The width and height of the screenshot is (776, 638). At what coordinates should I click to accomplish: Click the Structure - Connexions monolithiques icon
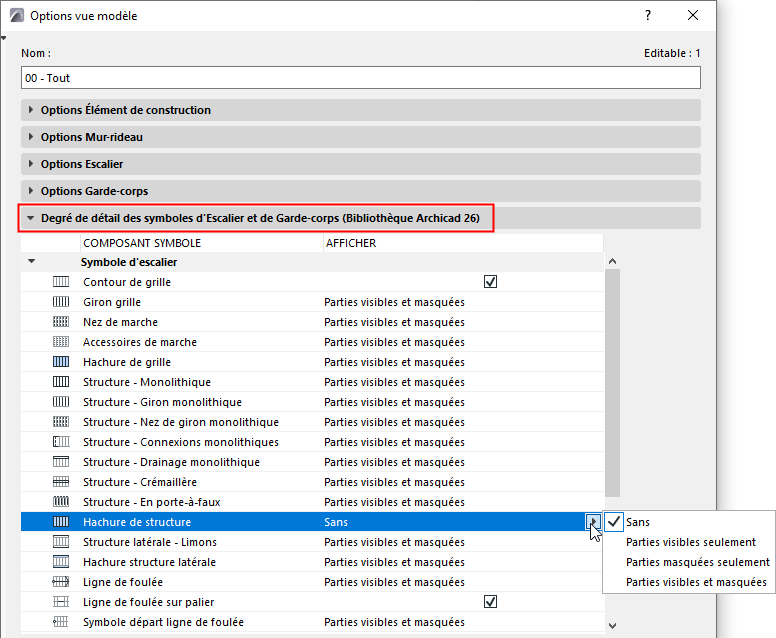[x=61, y=442]
